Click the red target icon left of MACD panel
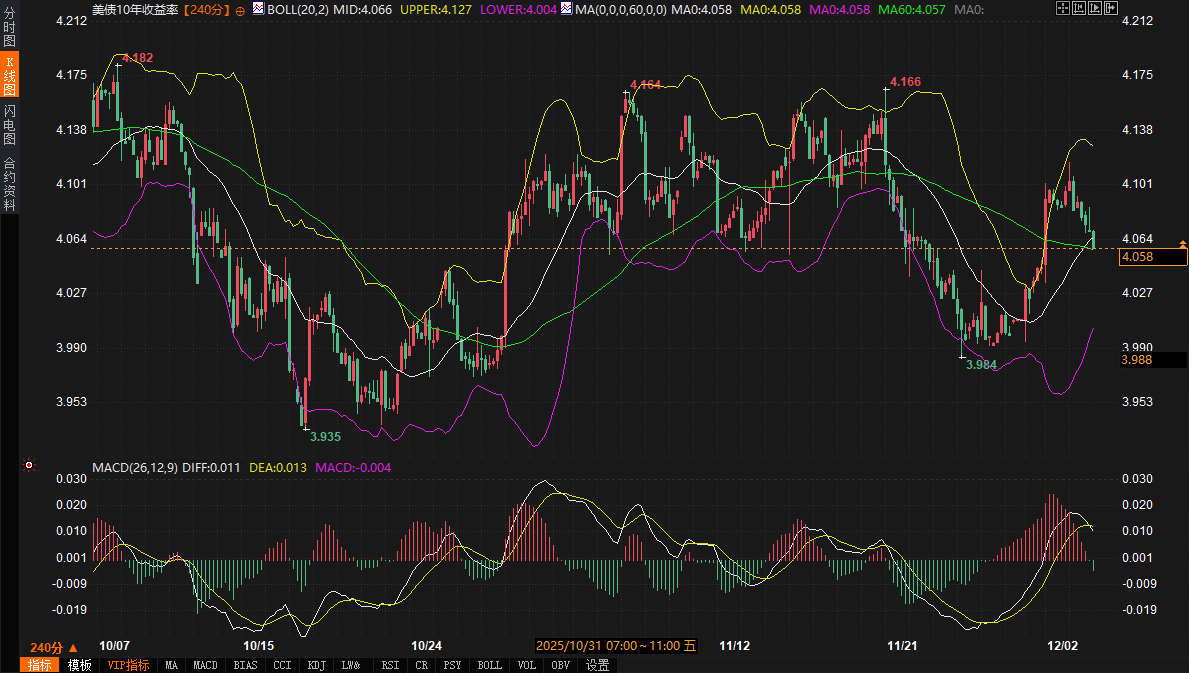 click(30, 465)
